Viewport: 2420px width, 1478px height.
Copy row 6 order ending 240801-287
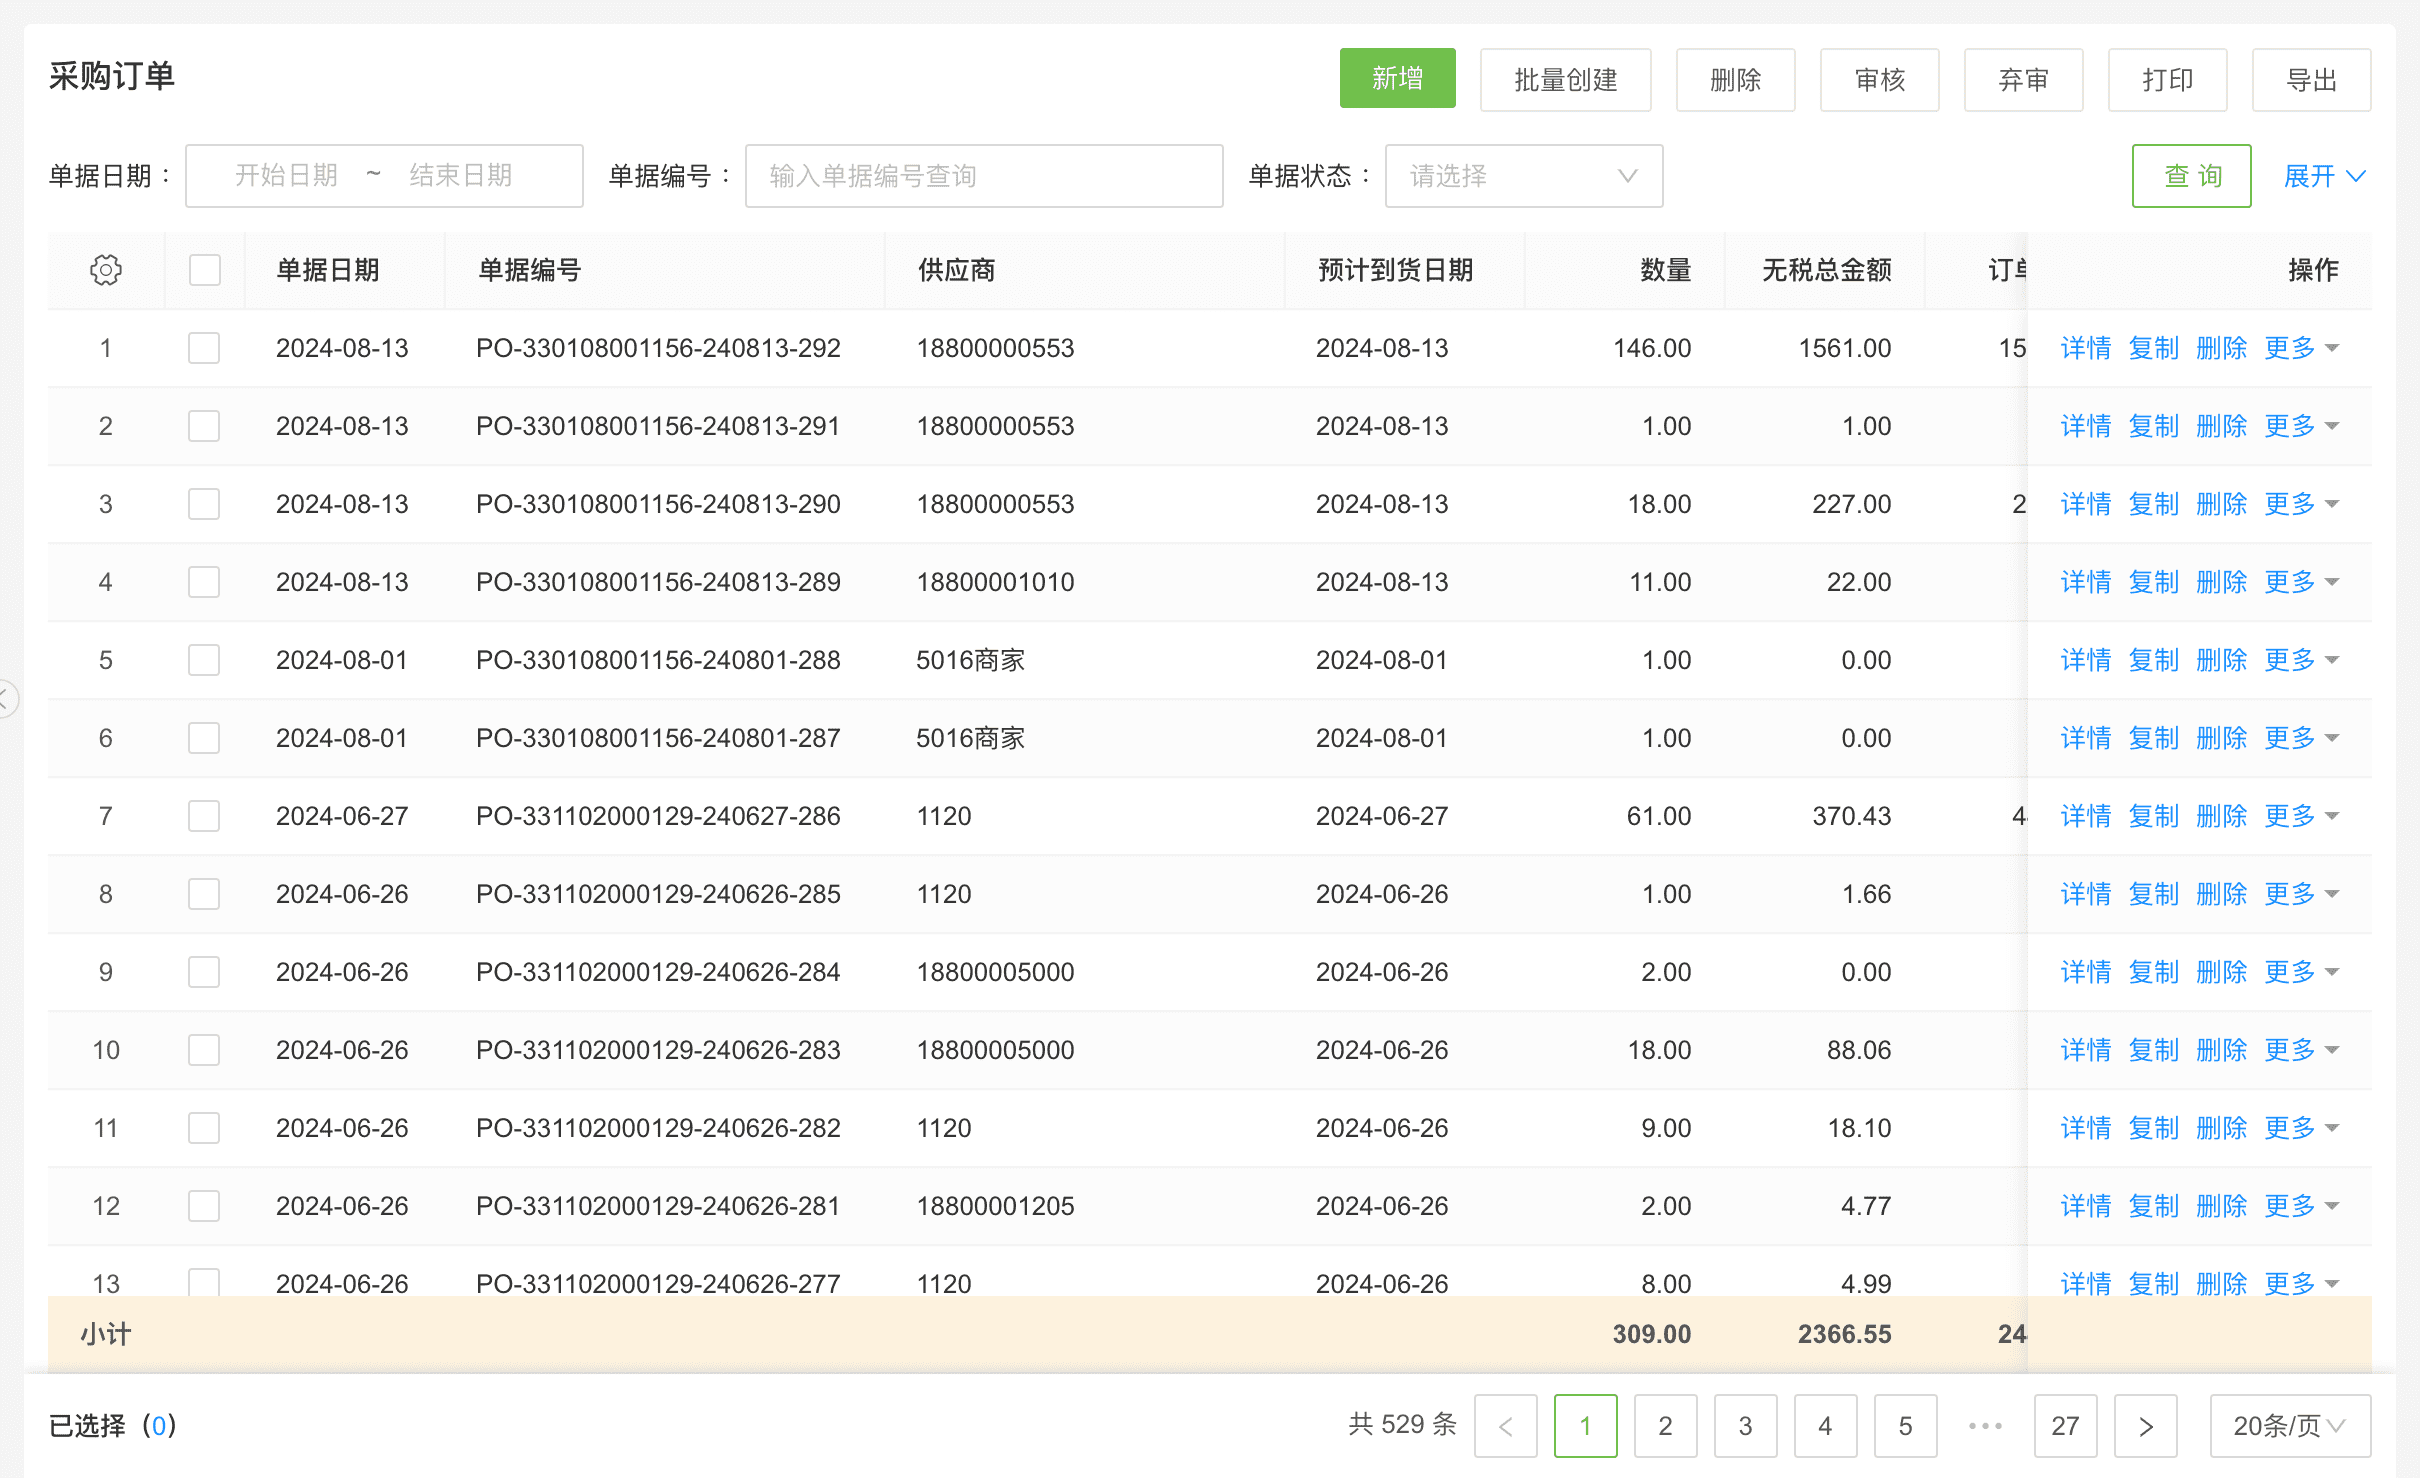coord(2153,738)
